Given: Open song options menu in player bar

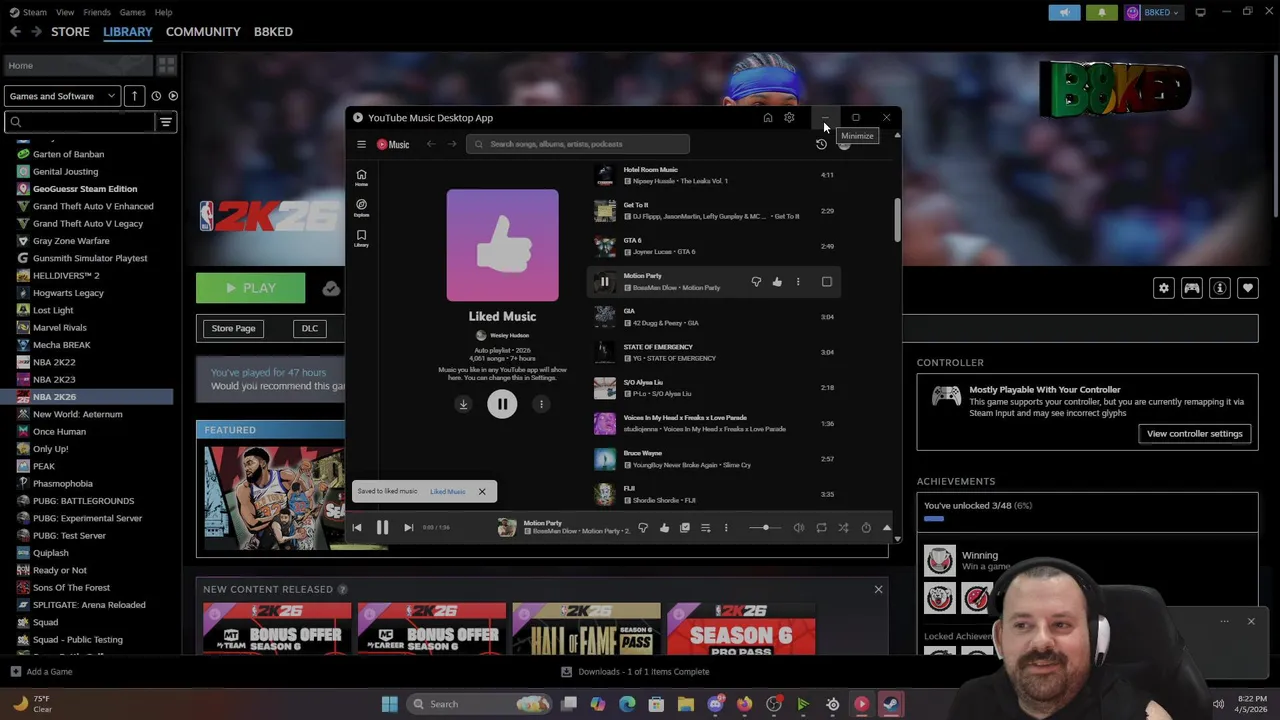Looking at the screenshot, I should [726, 527].
